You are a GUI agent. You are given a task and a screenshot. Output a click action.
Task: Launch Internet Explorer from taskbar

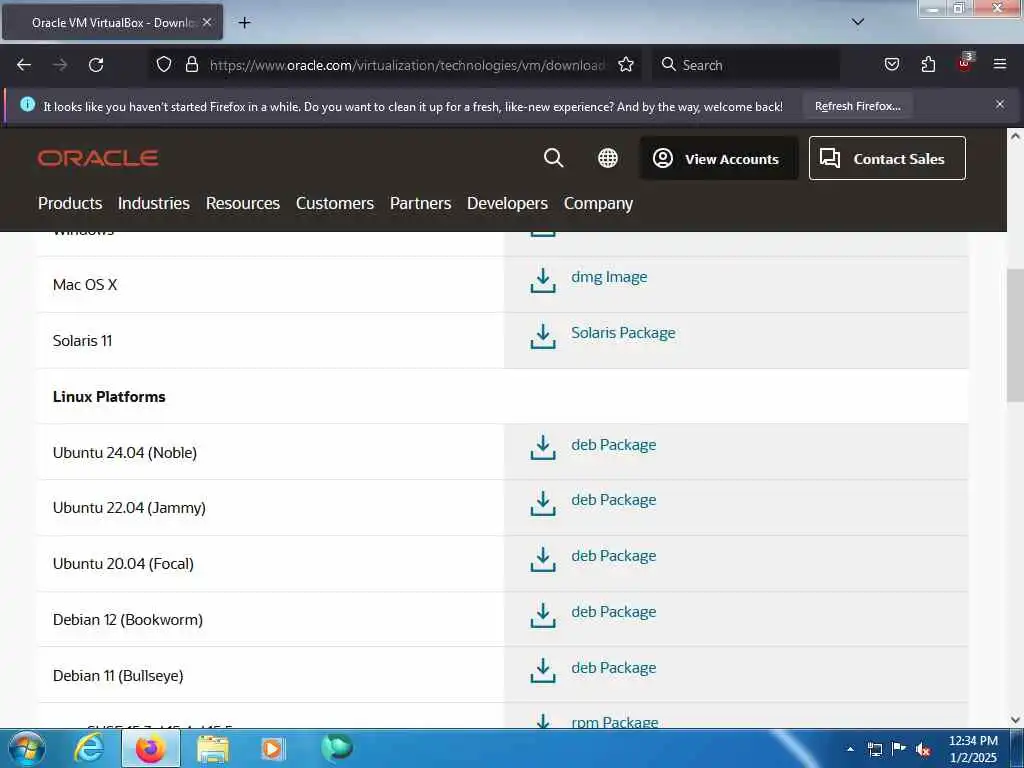pyautogui.click(x=89, y=748)
